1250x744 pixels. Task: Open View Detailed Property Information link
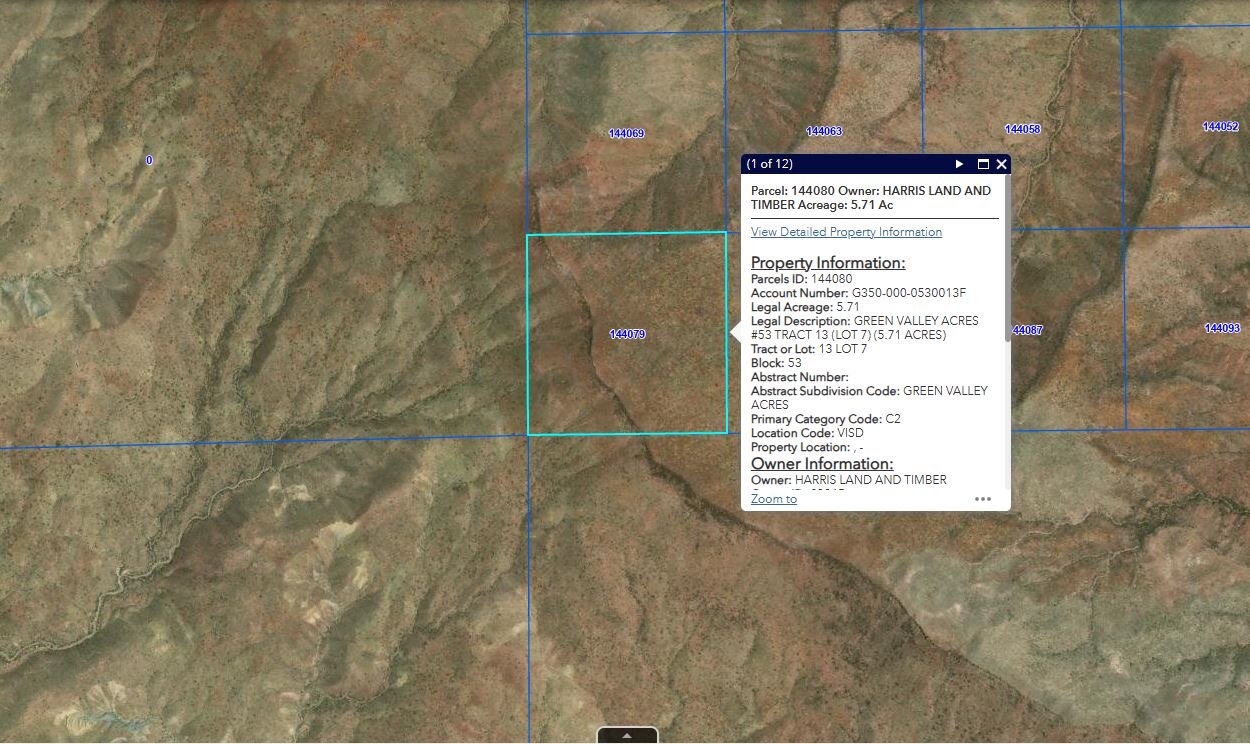tap(846, 232)
